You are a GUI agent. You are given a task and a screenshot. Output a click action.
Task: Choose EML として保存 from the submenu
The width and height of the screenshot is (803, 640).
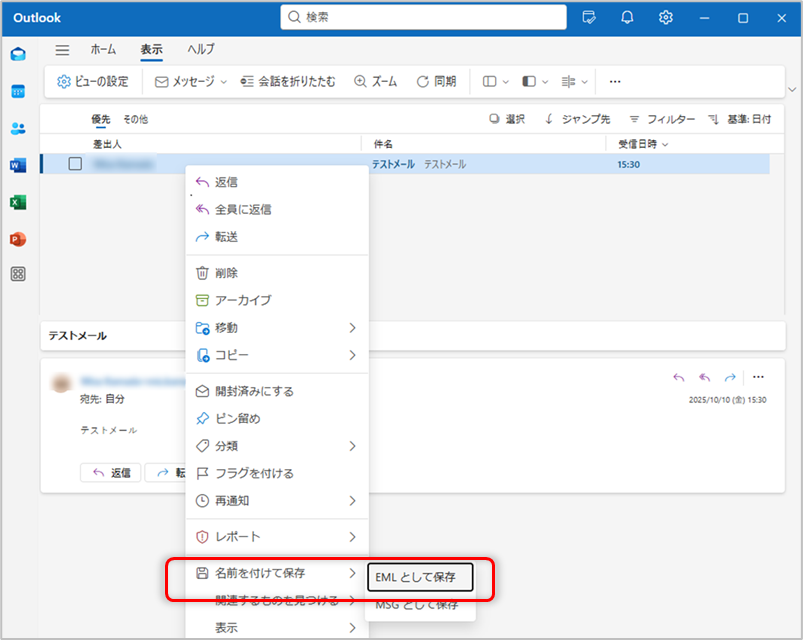click(418, 577)
